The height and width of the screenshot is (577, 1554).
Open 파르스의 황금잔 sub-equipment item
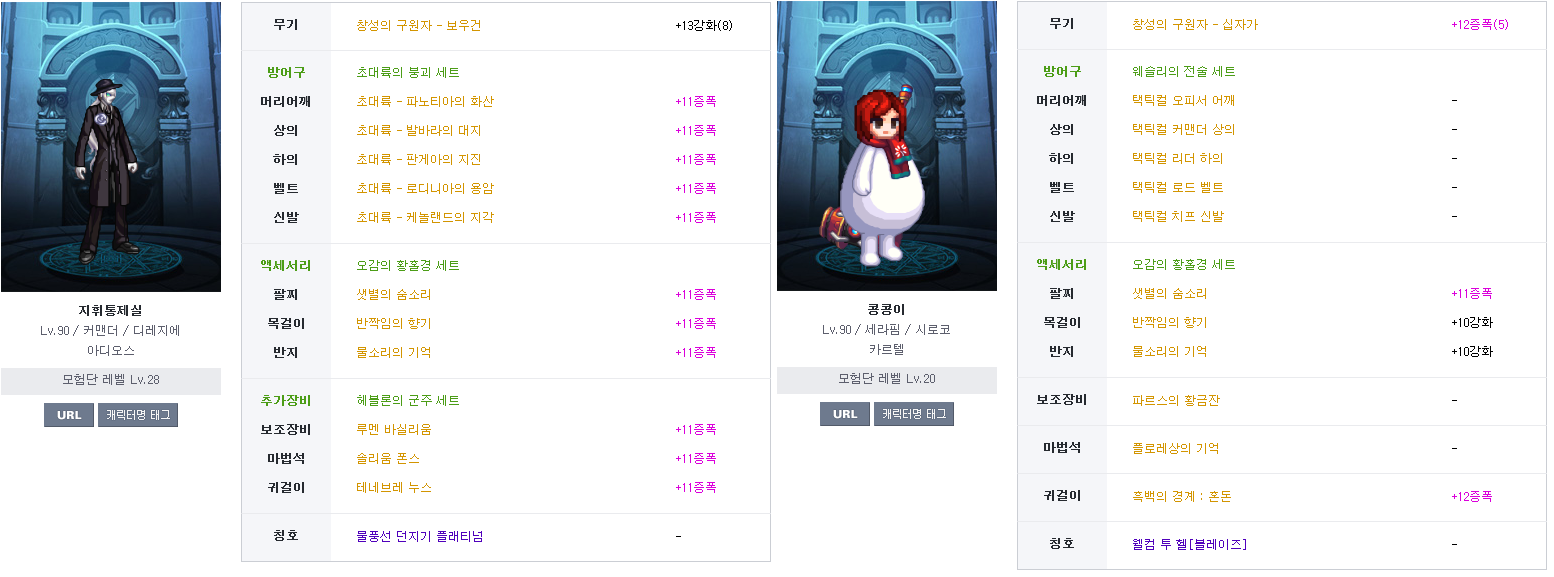[1176, 400]
